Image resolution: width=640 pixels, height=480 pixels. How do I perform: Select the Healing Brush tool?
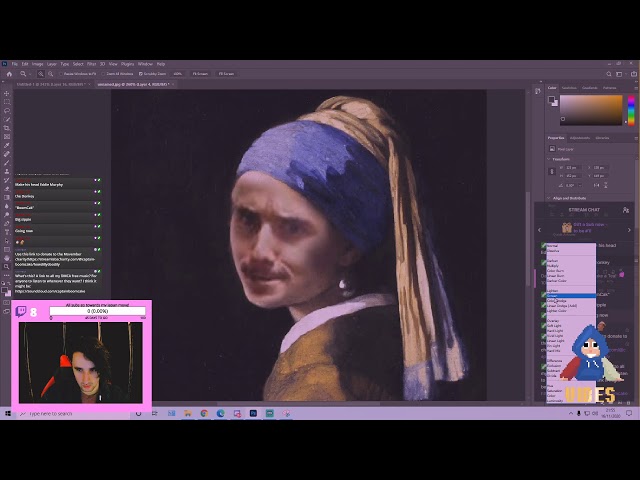coord(7,154)
